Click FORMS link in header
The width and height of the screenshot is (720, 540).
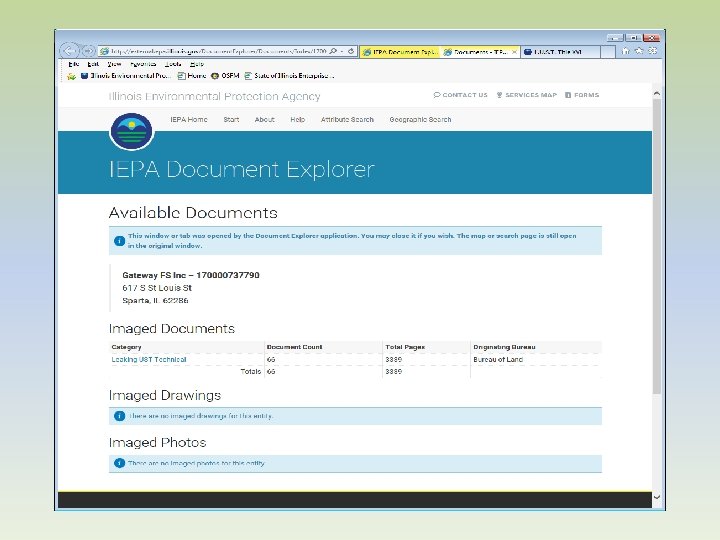(x=582, y=95)
